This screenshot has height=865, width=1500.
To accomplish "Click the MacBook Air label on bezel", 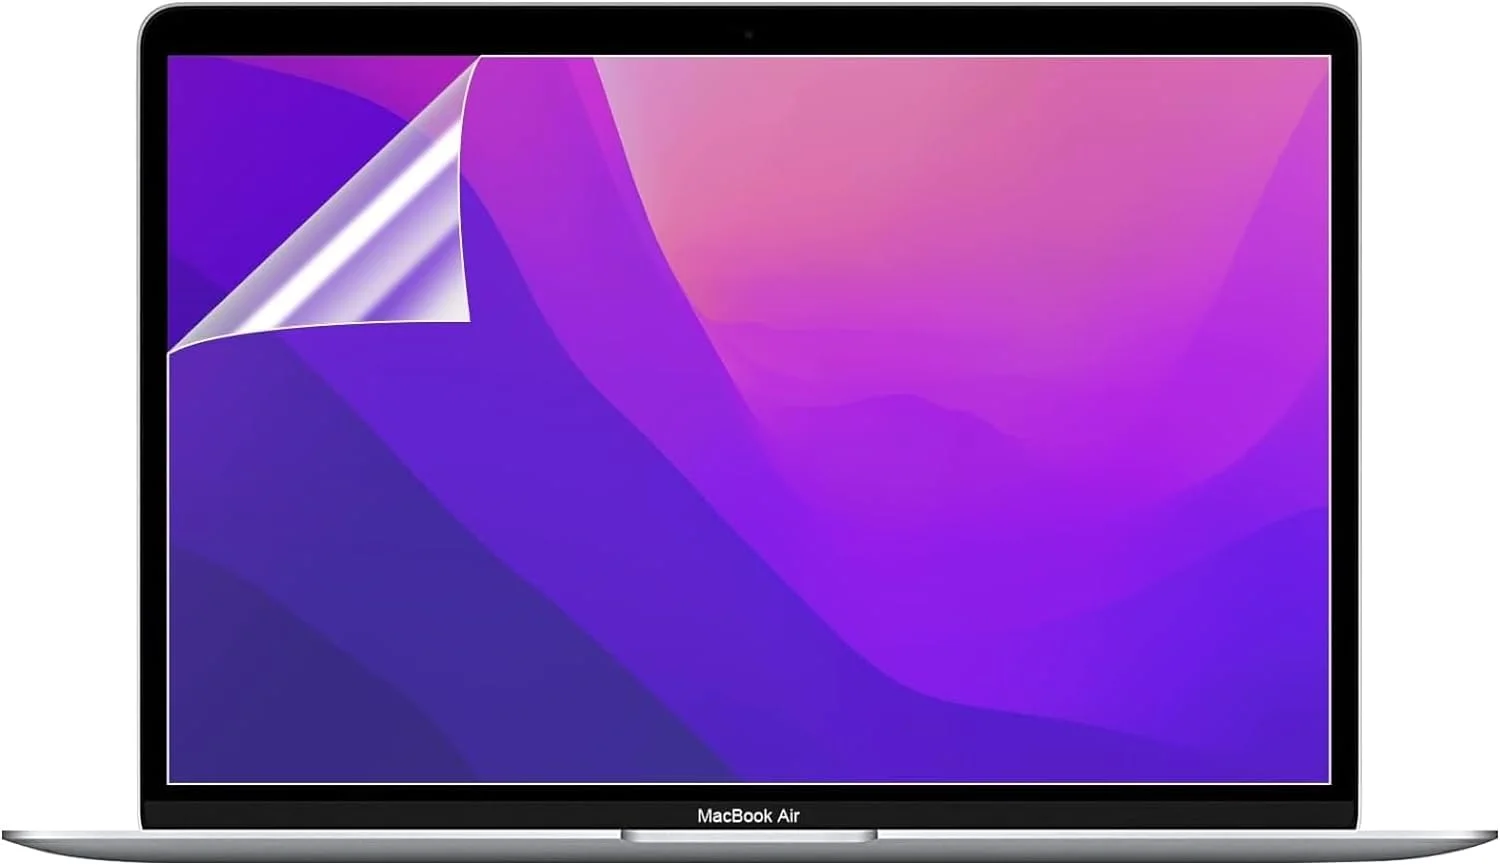I will [x=748, y=816].
